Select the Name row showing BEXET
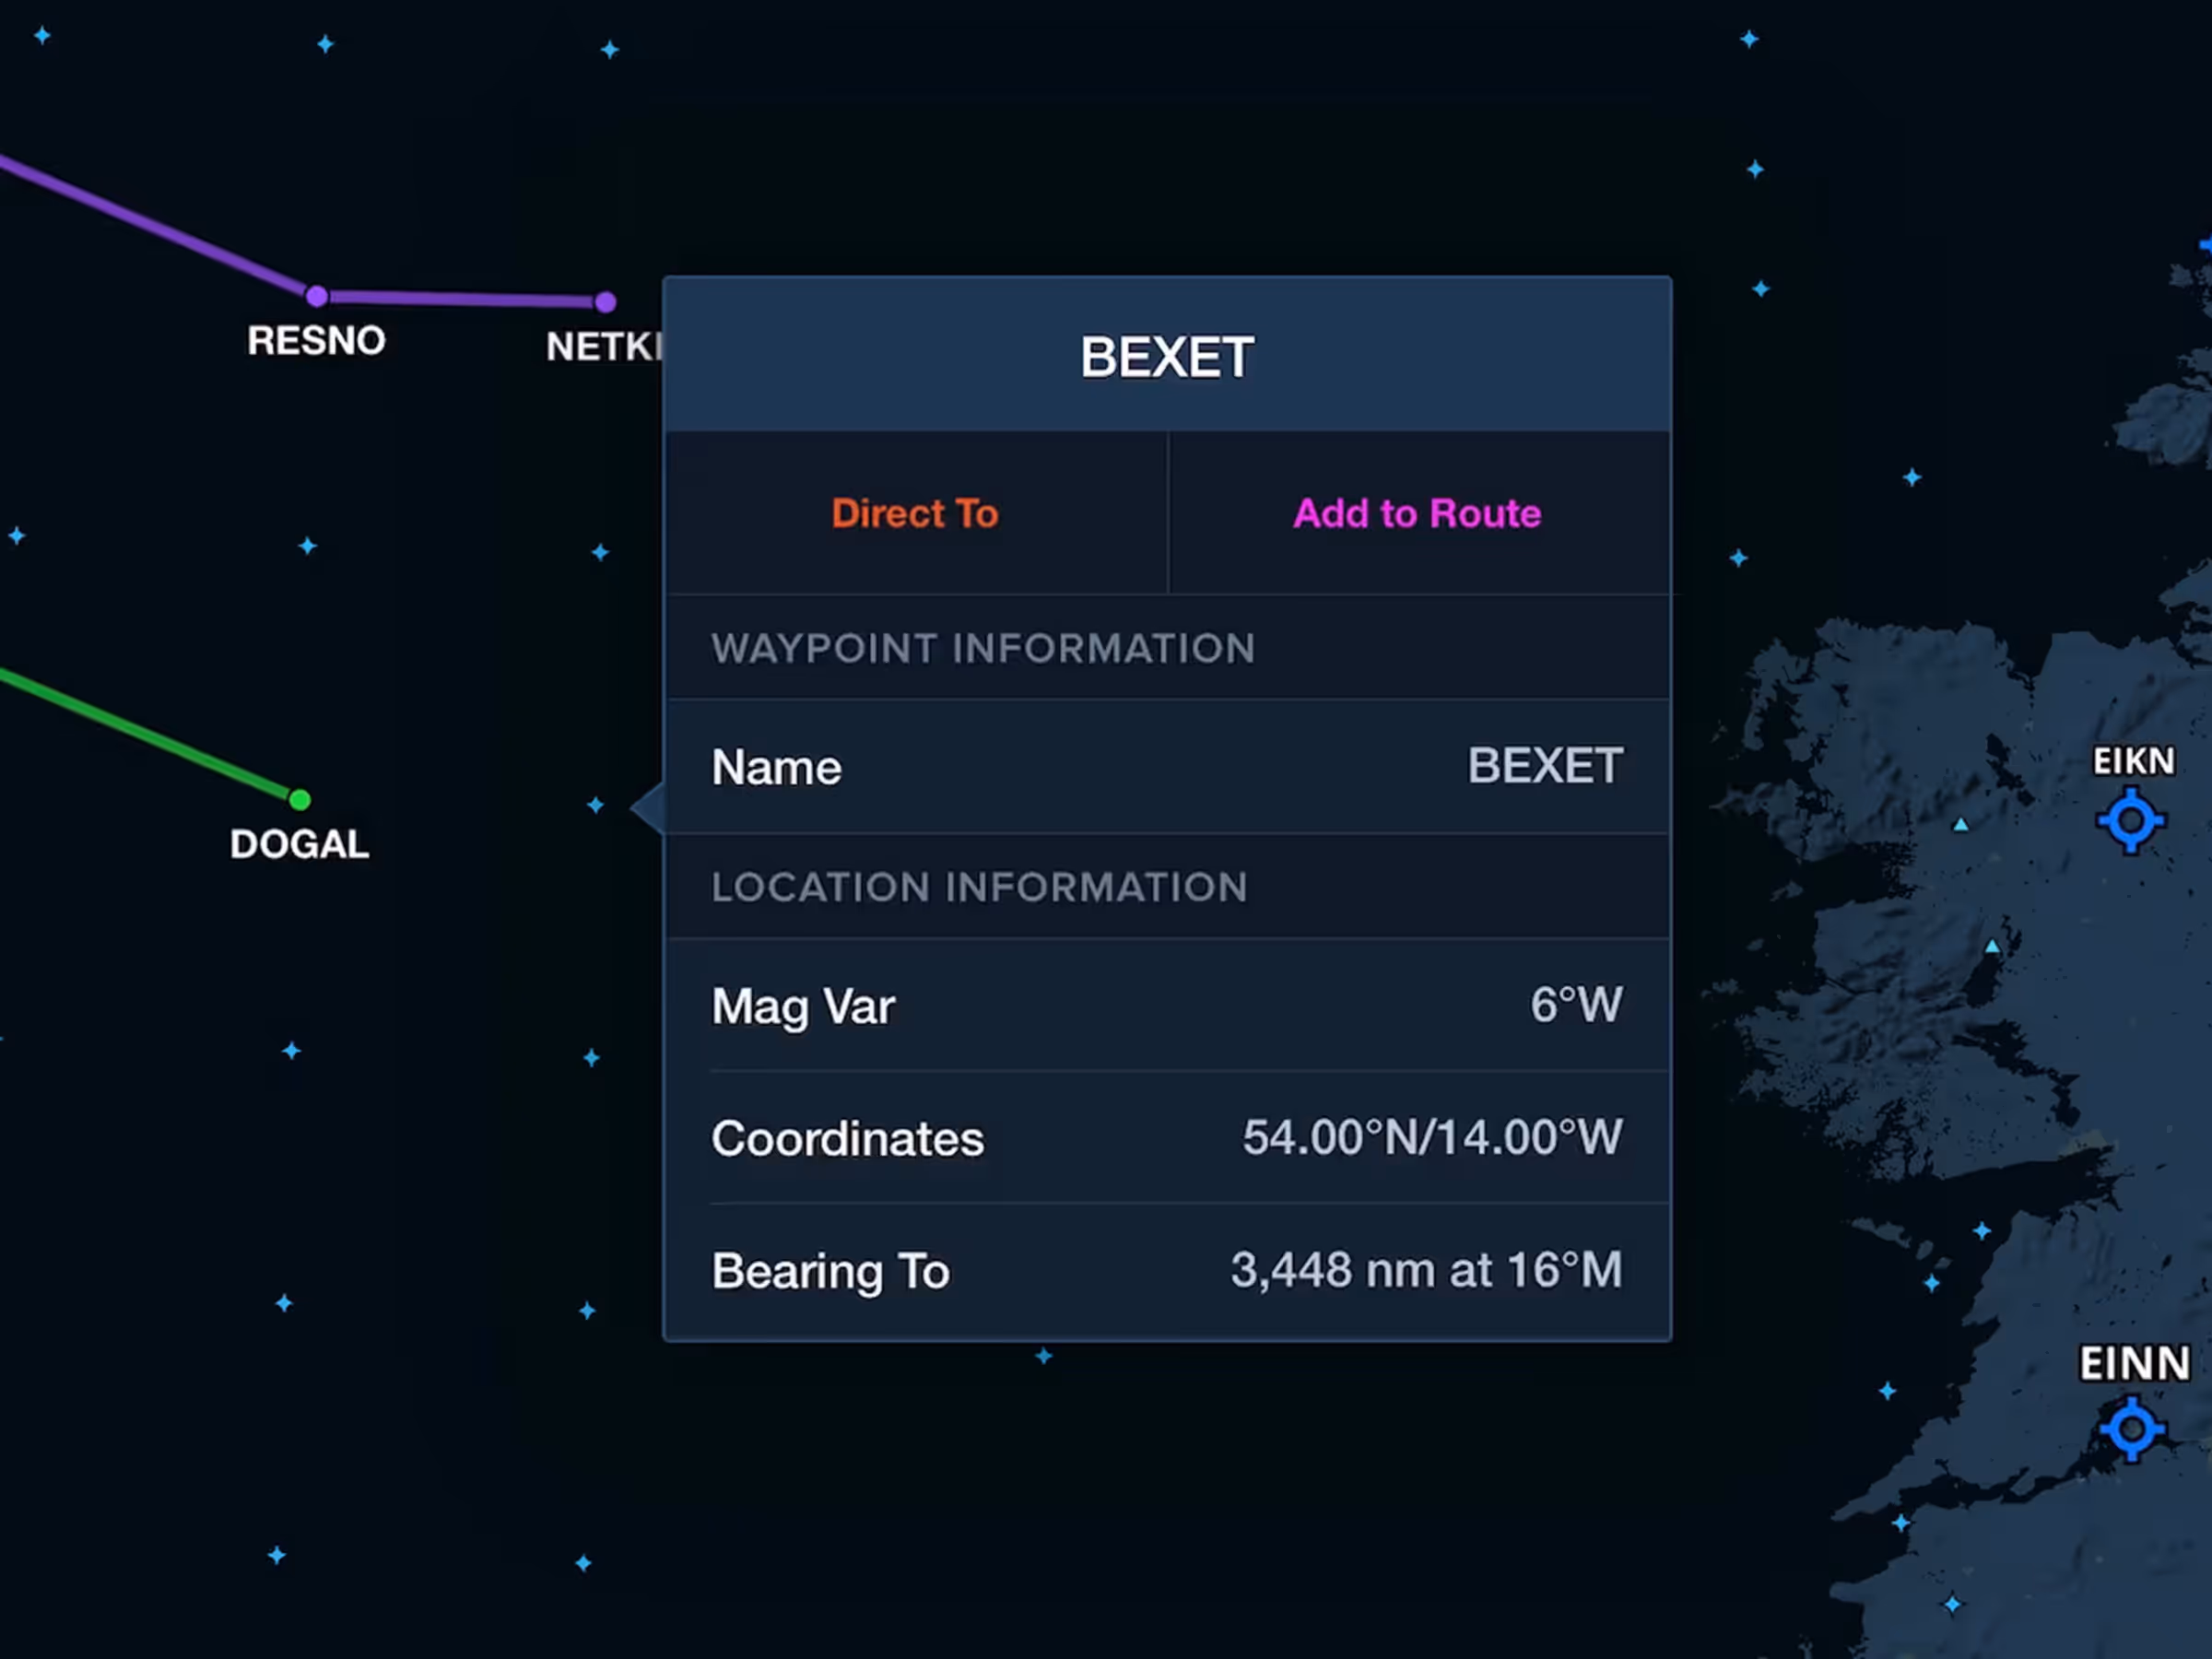This screenshot has width=2212, height=1659. point(1167,767)
